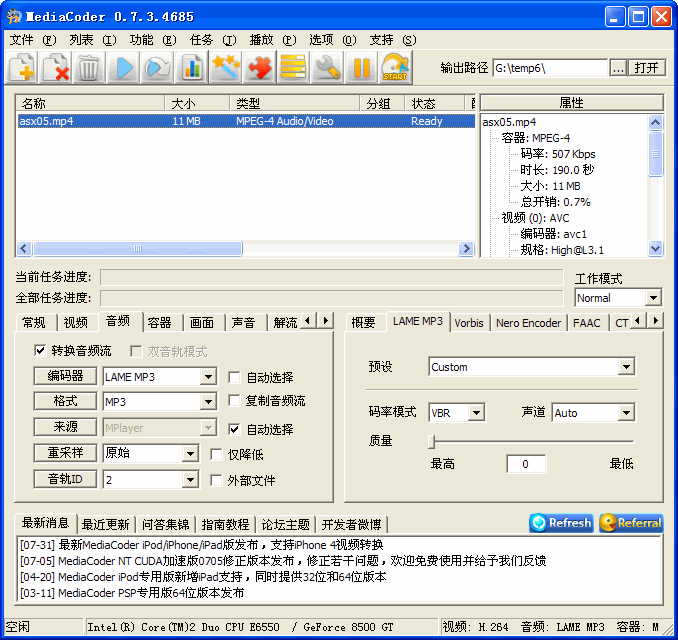Open the VBR bitrate mode dropdown
The width and height of the screenshot is (678, 640).
tap(476, 413)
